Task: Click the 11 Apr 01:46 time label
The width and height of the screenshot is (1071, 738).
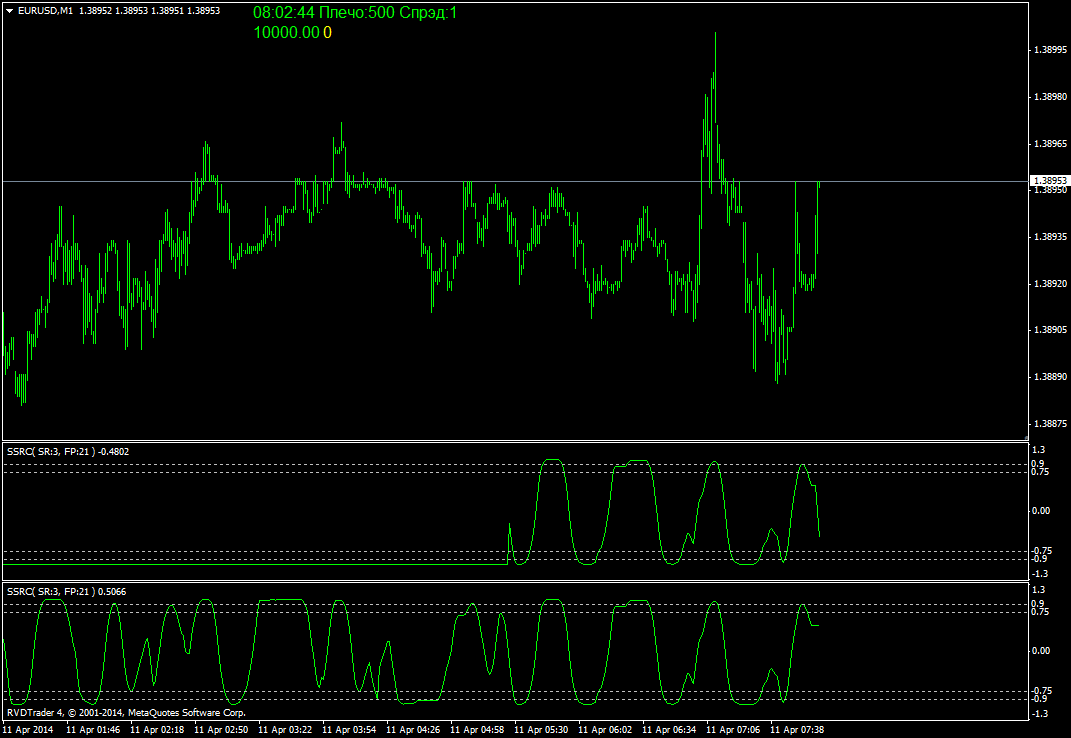Action: [x=93, y=730]
